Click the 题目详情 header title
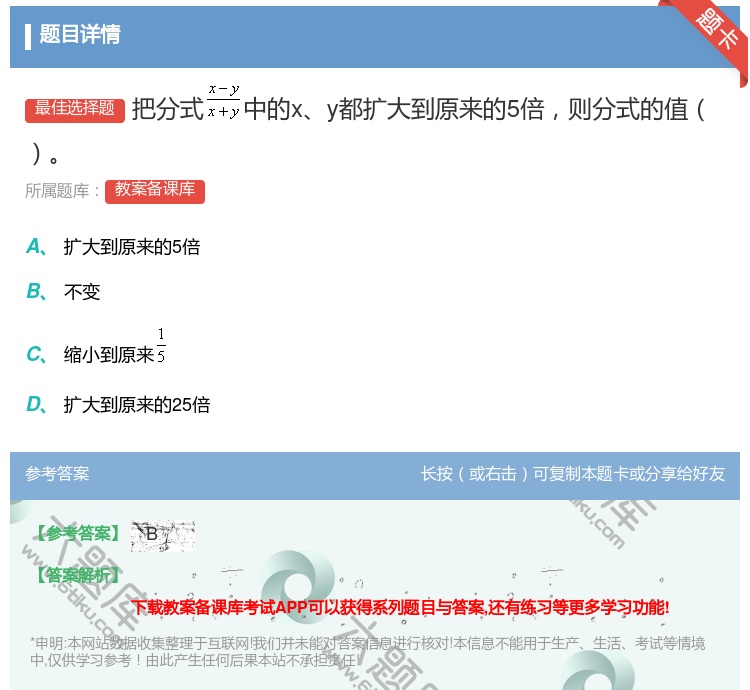The width and height of the screenshot is (750, 690). tap(80, 35)
